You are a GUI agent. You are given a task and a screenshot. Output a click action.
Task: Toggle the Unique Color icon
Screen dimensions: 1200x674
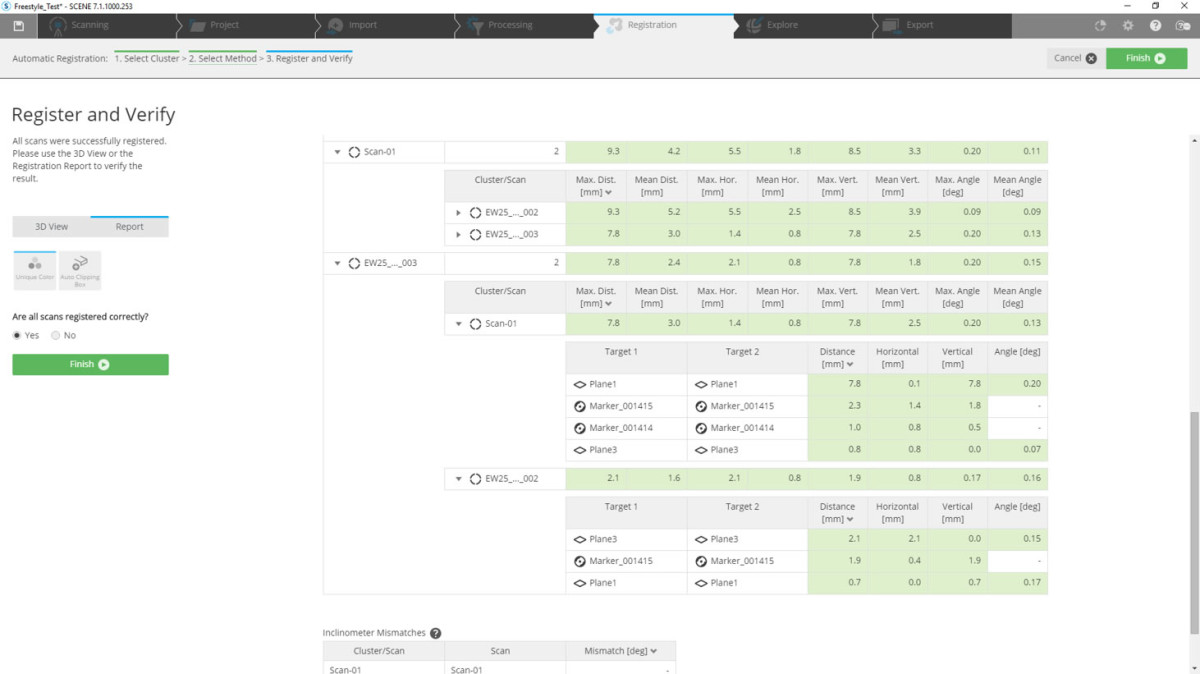(35, 270)
